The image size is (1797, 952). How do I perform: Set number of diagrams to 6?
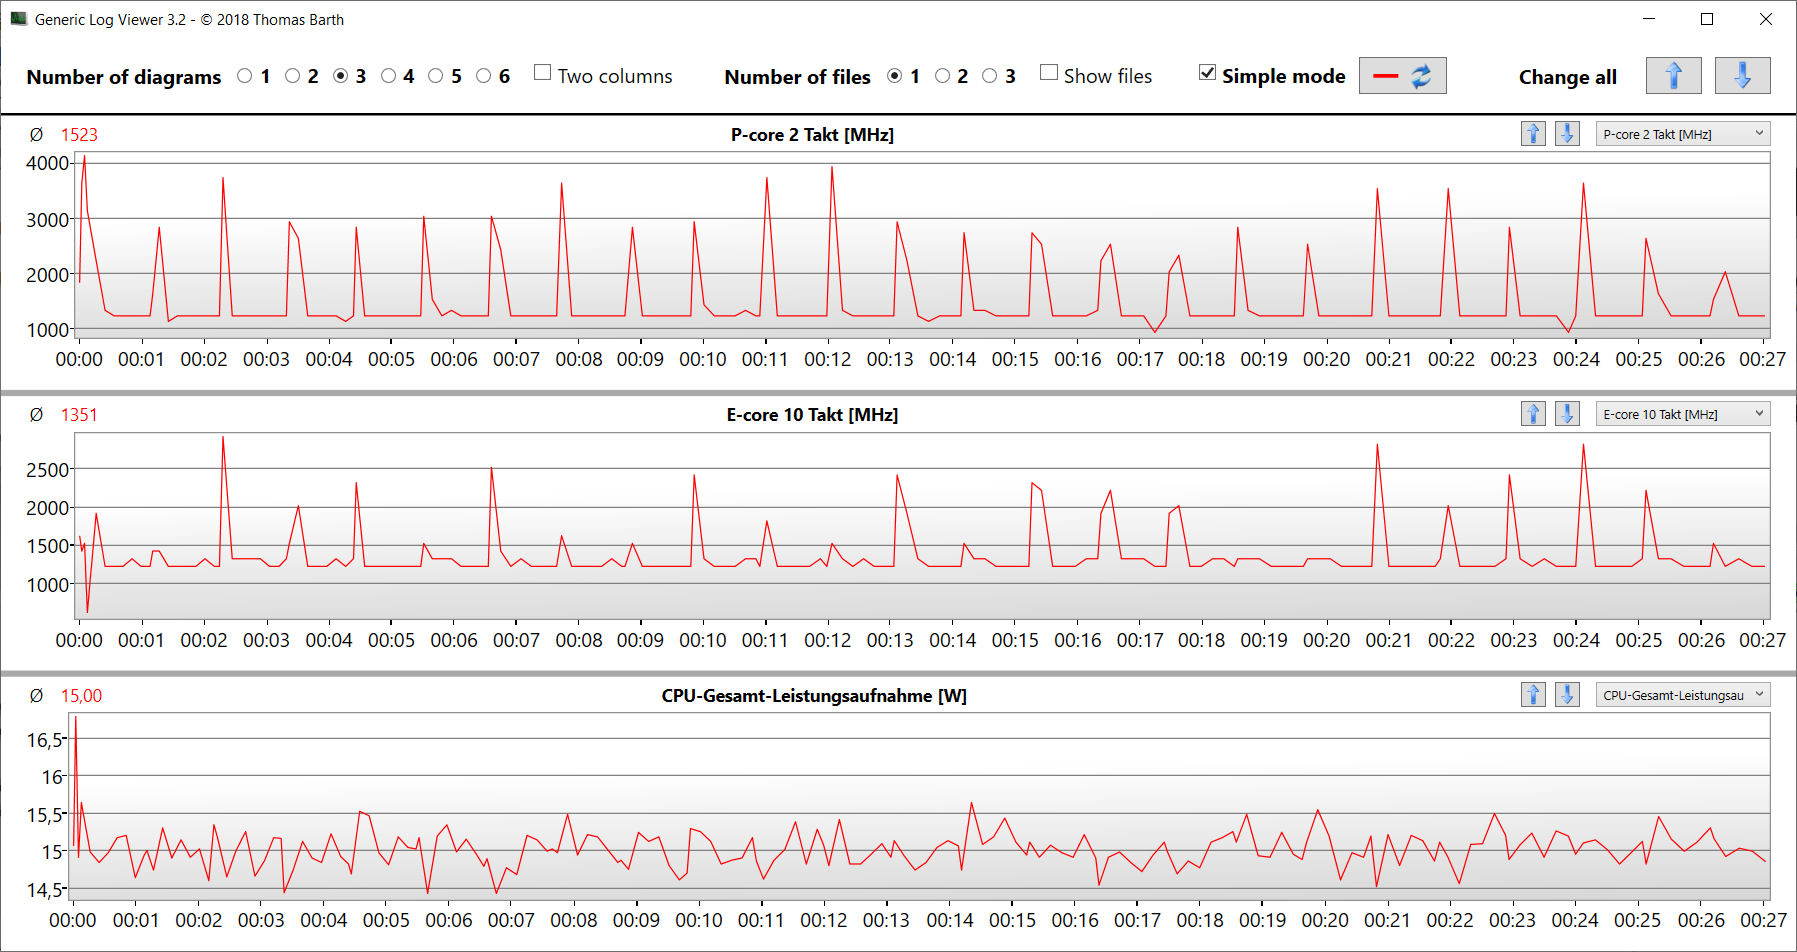point(484,76)
